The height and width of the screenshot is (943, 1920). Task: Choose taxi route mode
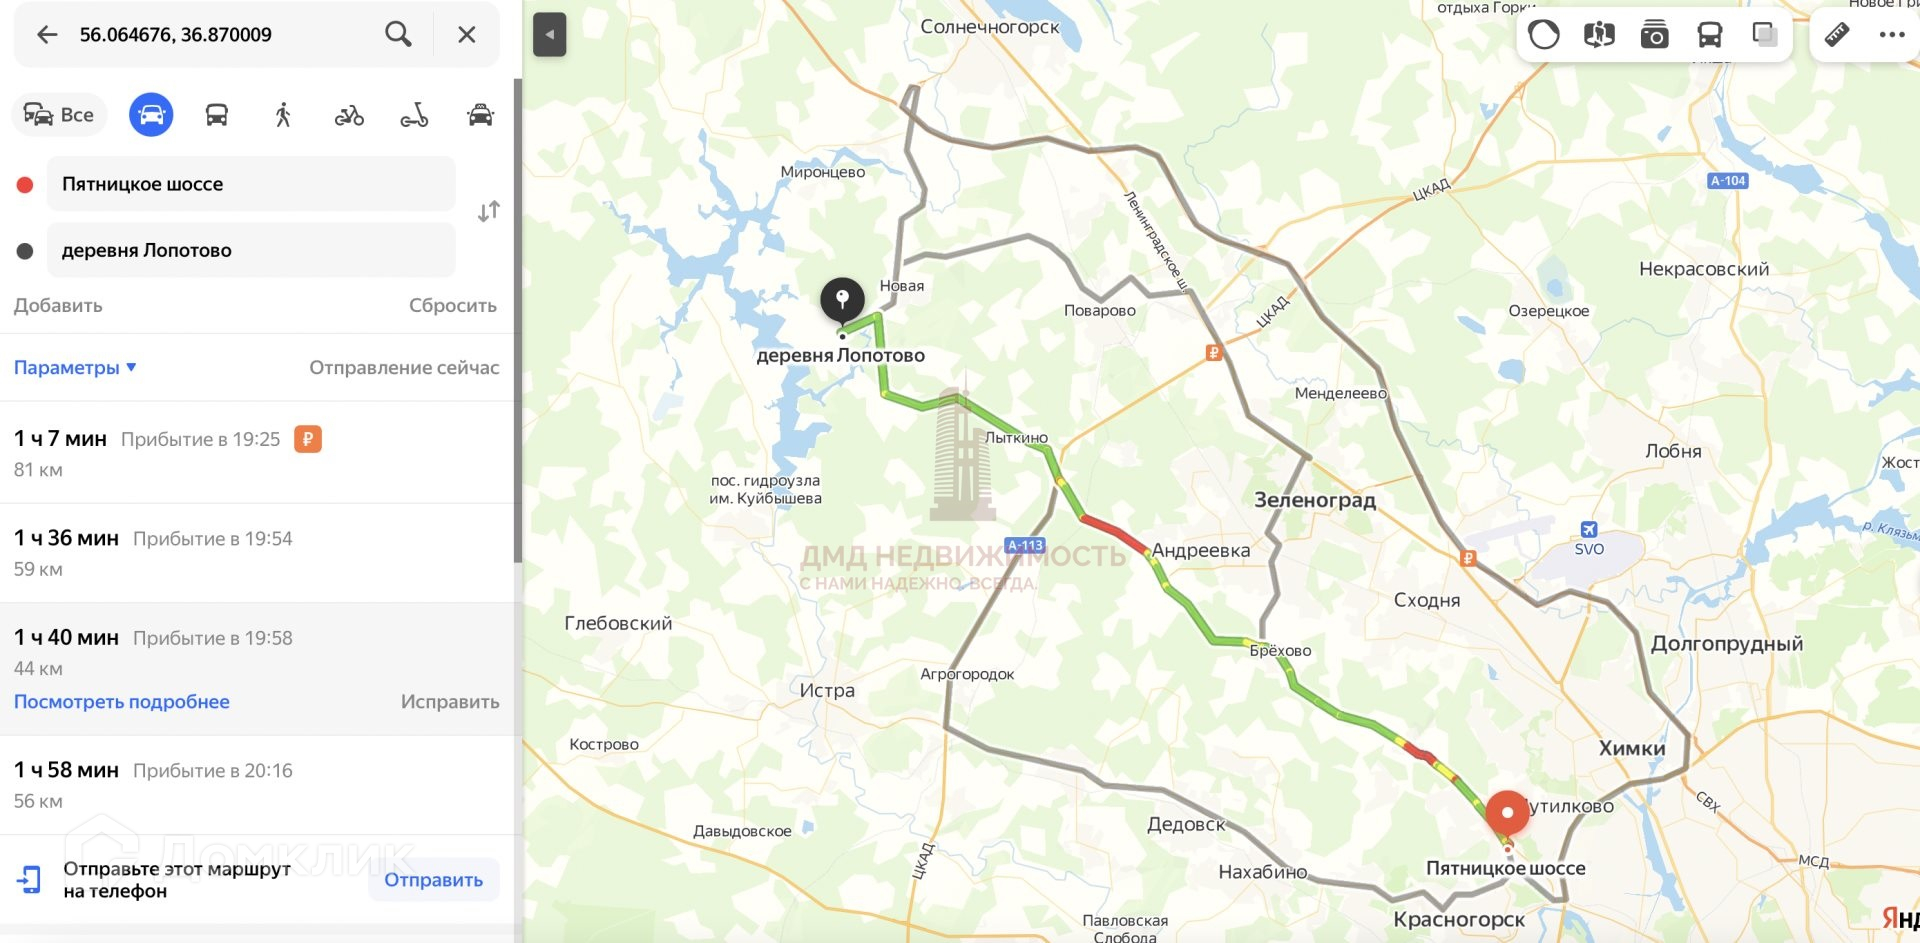(481, 115)
